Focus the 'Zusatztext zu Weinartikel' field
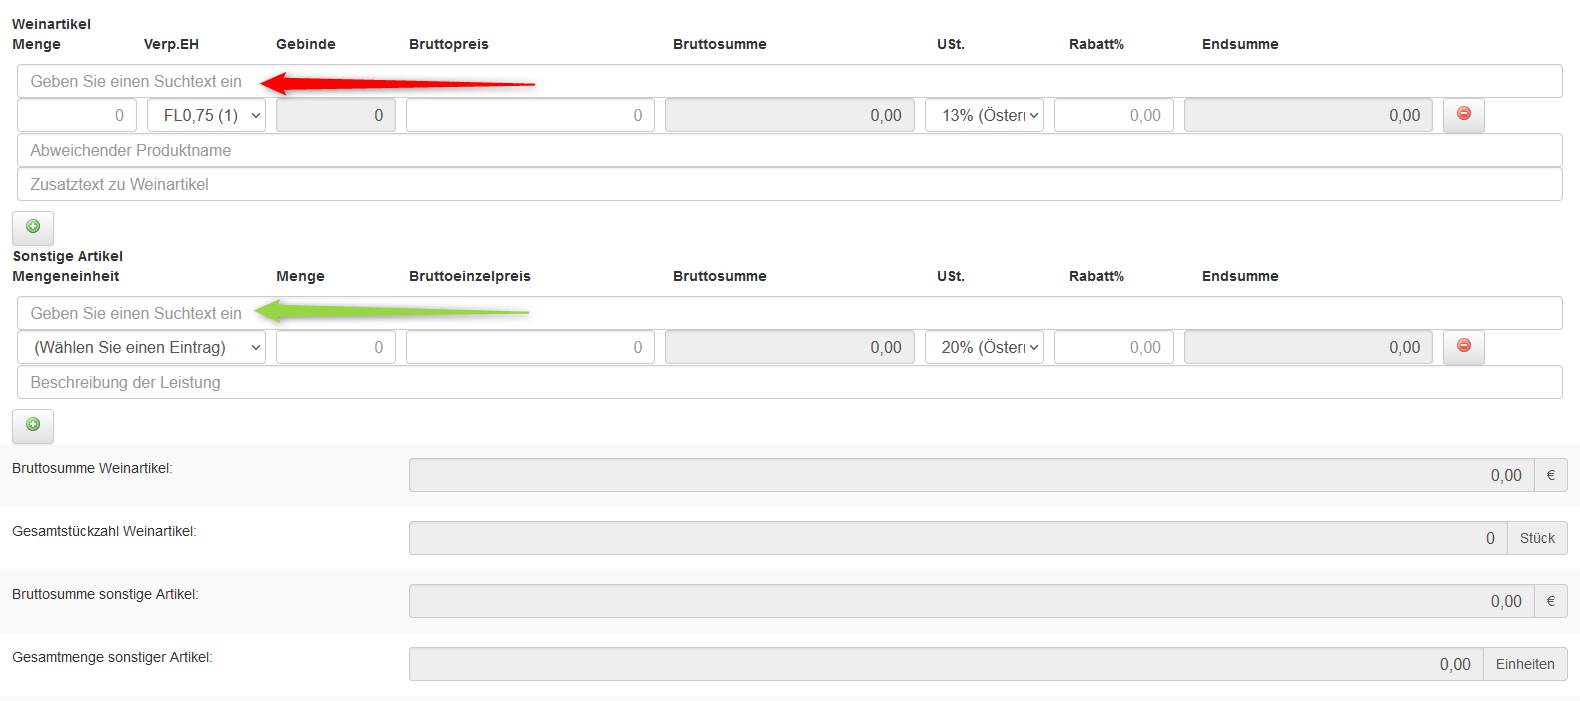 click(789, 184)
